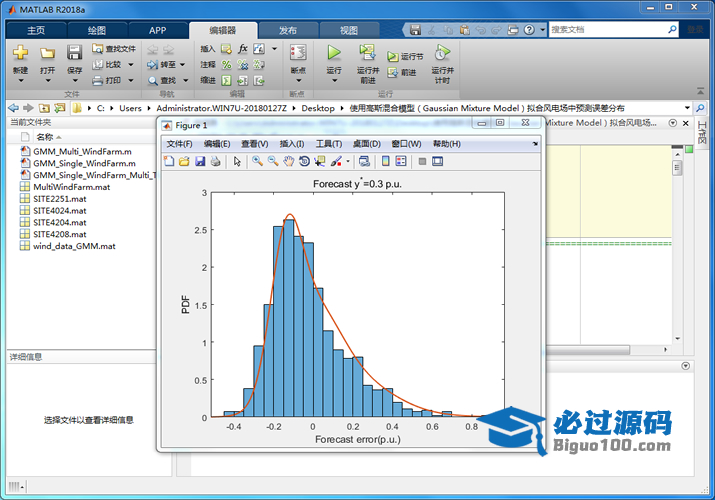Screen dimensions: 715x500
Task: Select the Zoom In tool in Figure 1
Action: (257, 161)
